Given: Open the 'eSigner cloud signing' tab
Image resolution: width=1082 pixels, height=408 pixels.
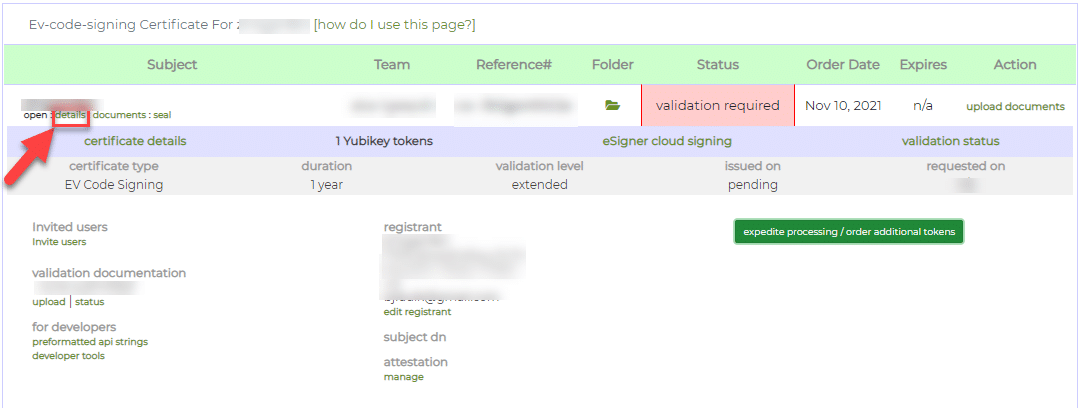Looking at the screenshot, I should tap(667, 141).
